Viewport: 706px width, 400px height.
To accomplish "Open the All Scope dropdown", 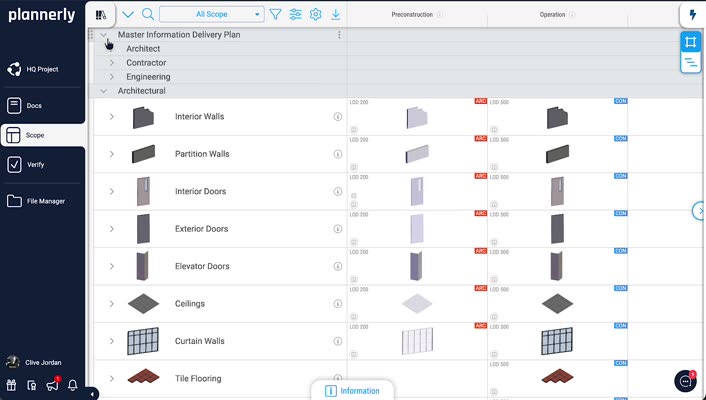I will [212, 14].
